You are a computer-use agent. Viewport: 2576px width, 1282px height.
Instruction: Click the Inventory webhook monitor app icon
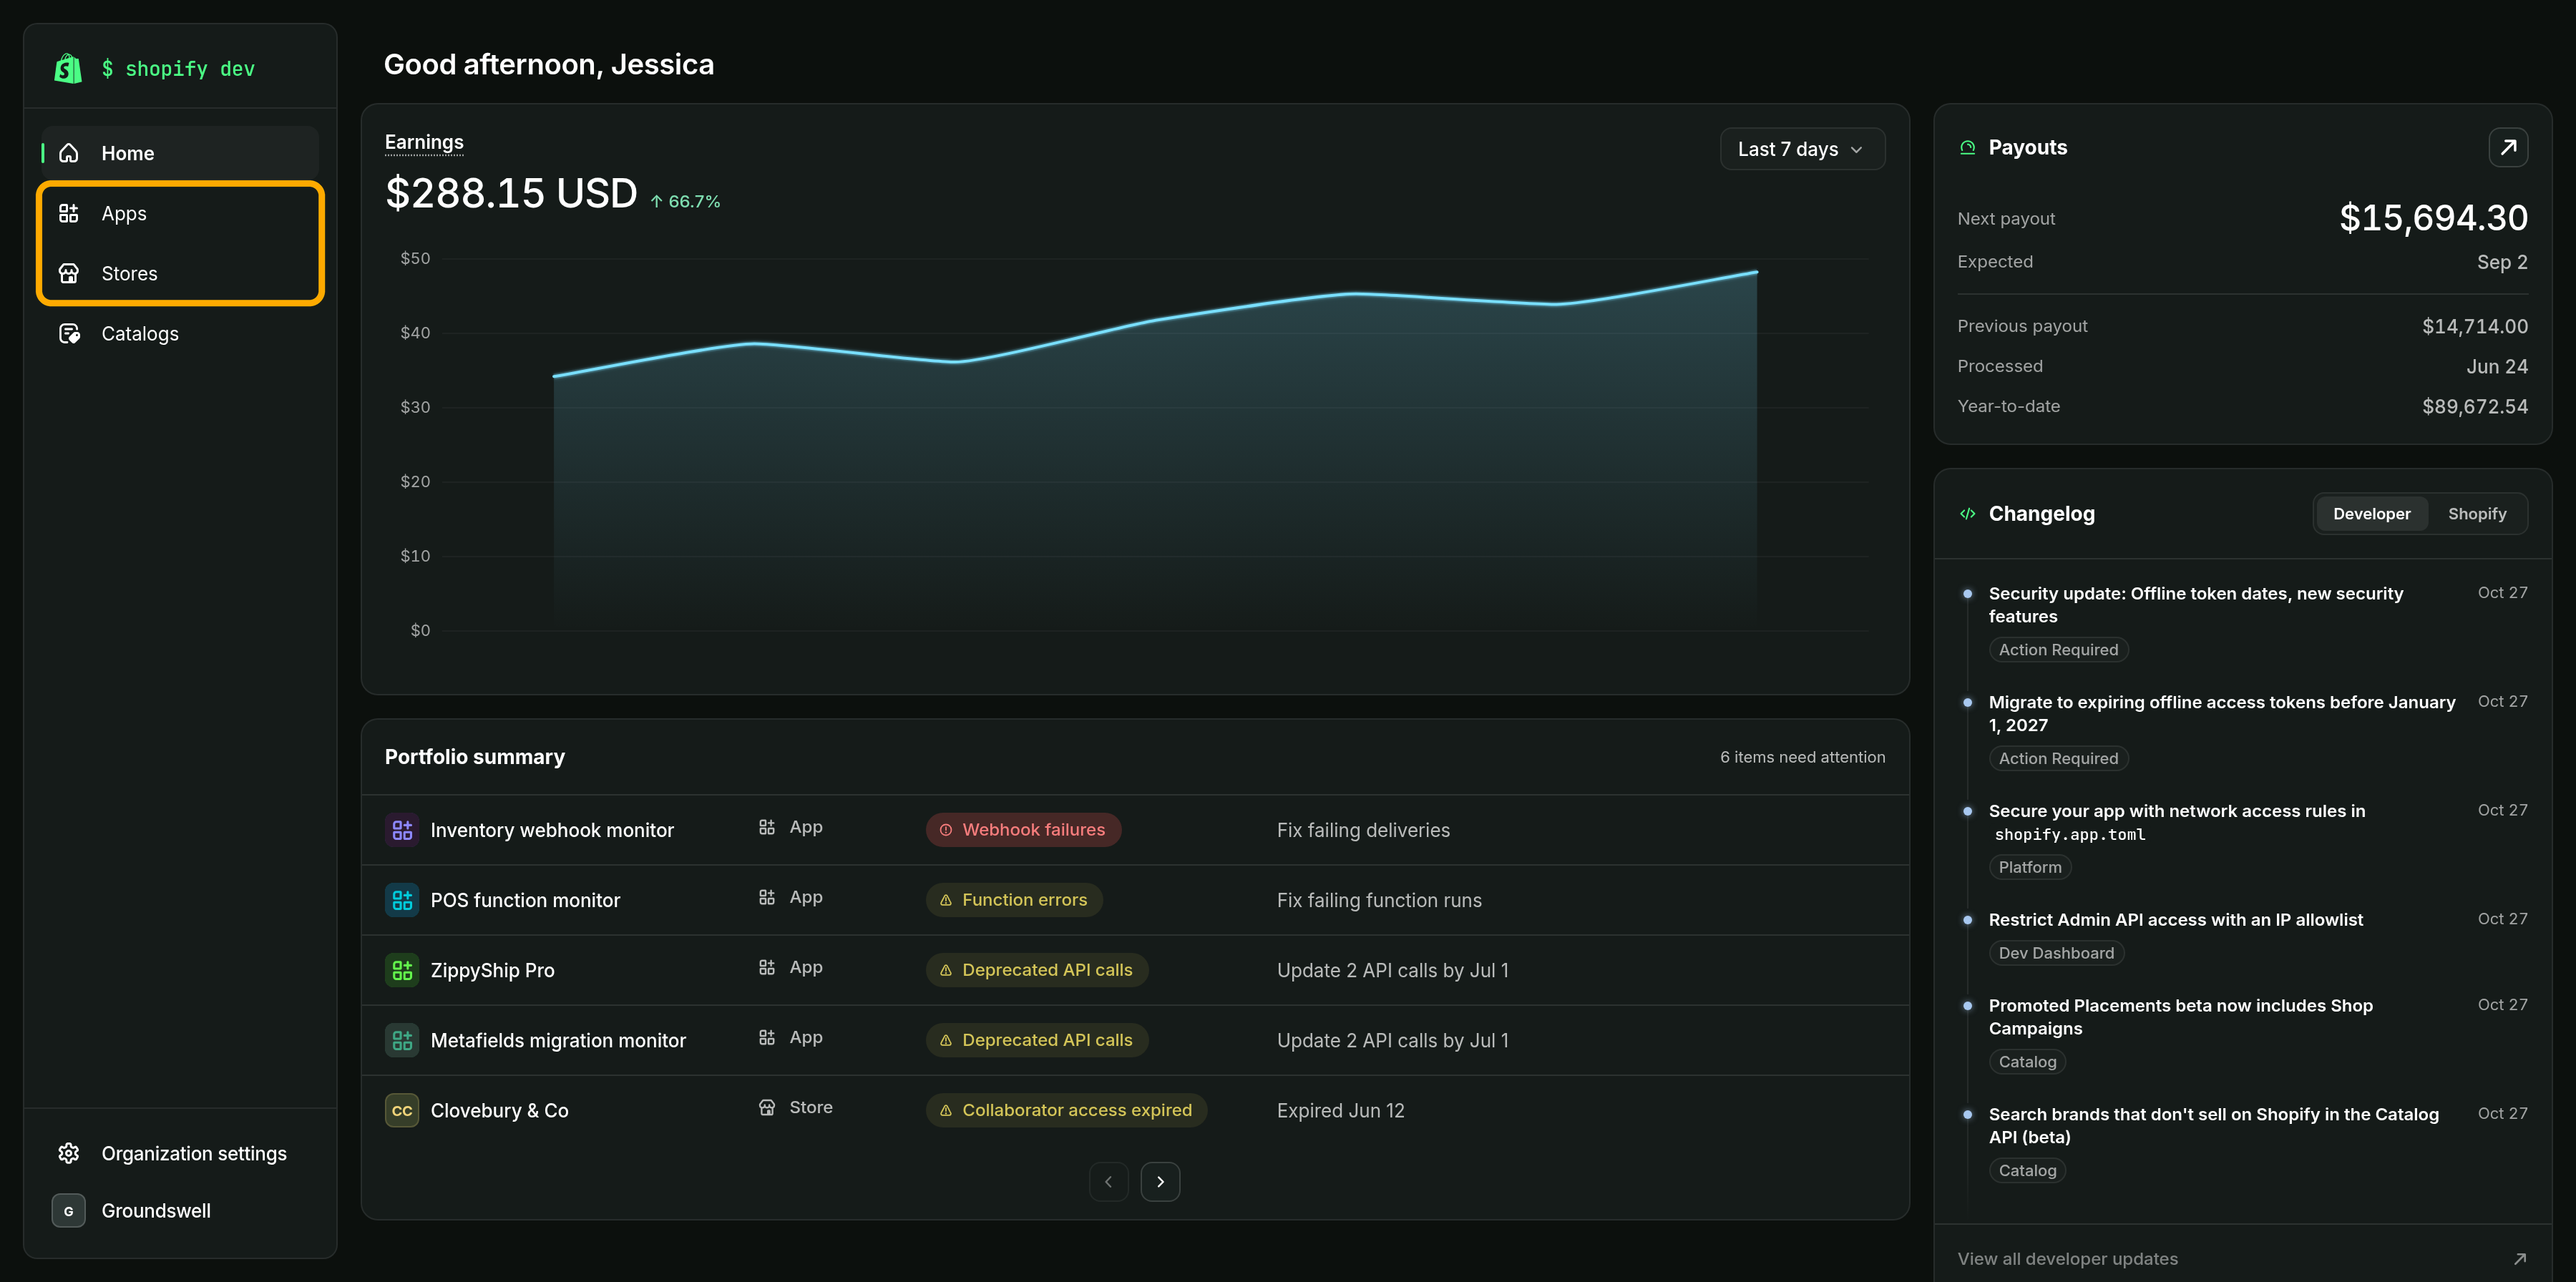coord(402,830)
